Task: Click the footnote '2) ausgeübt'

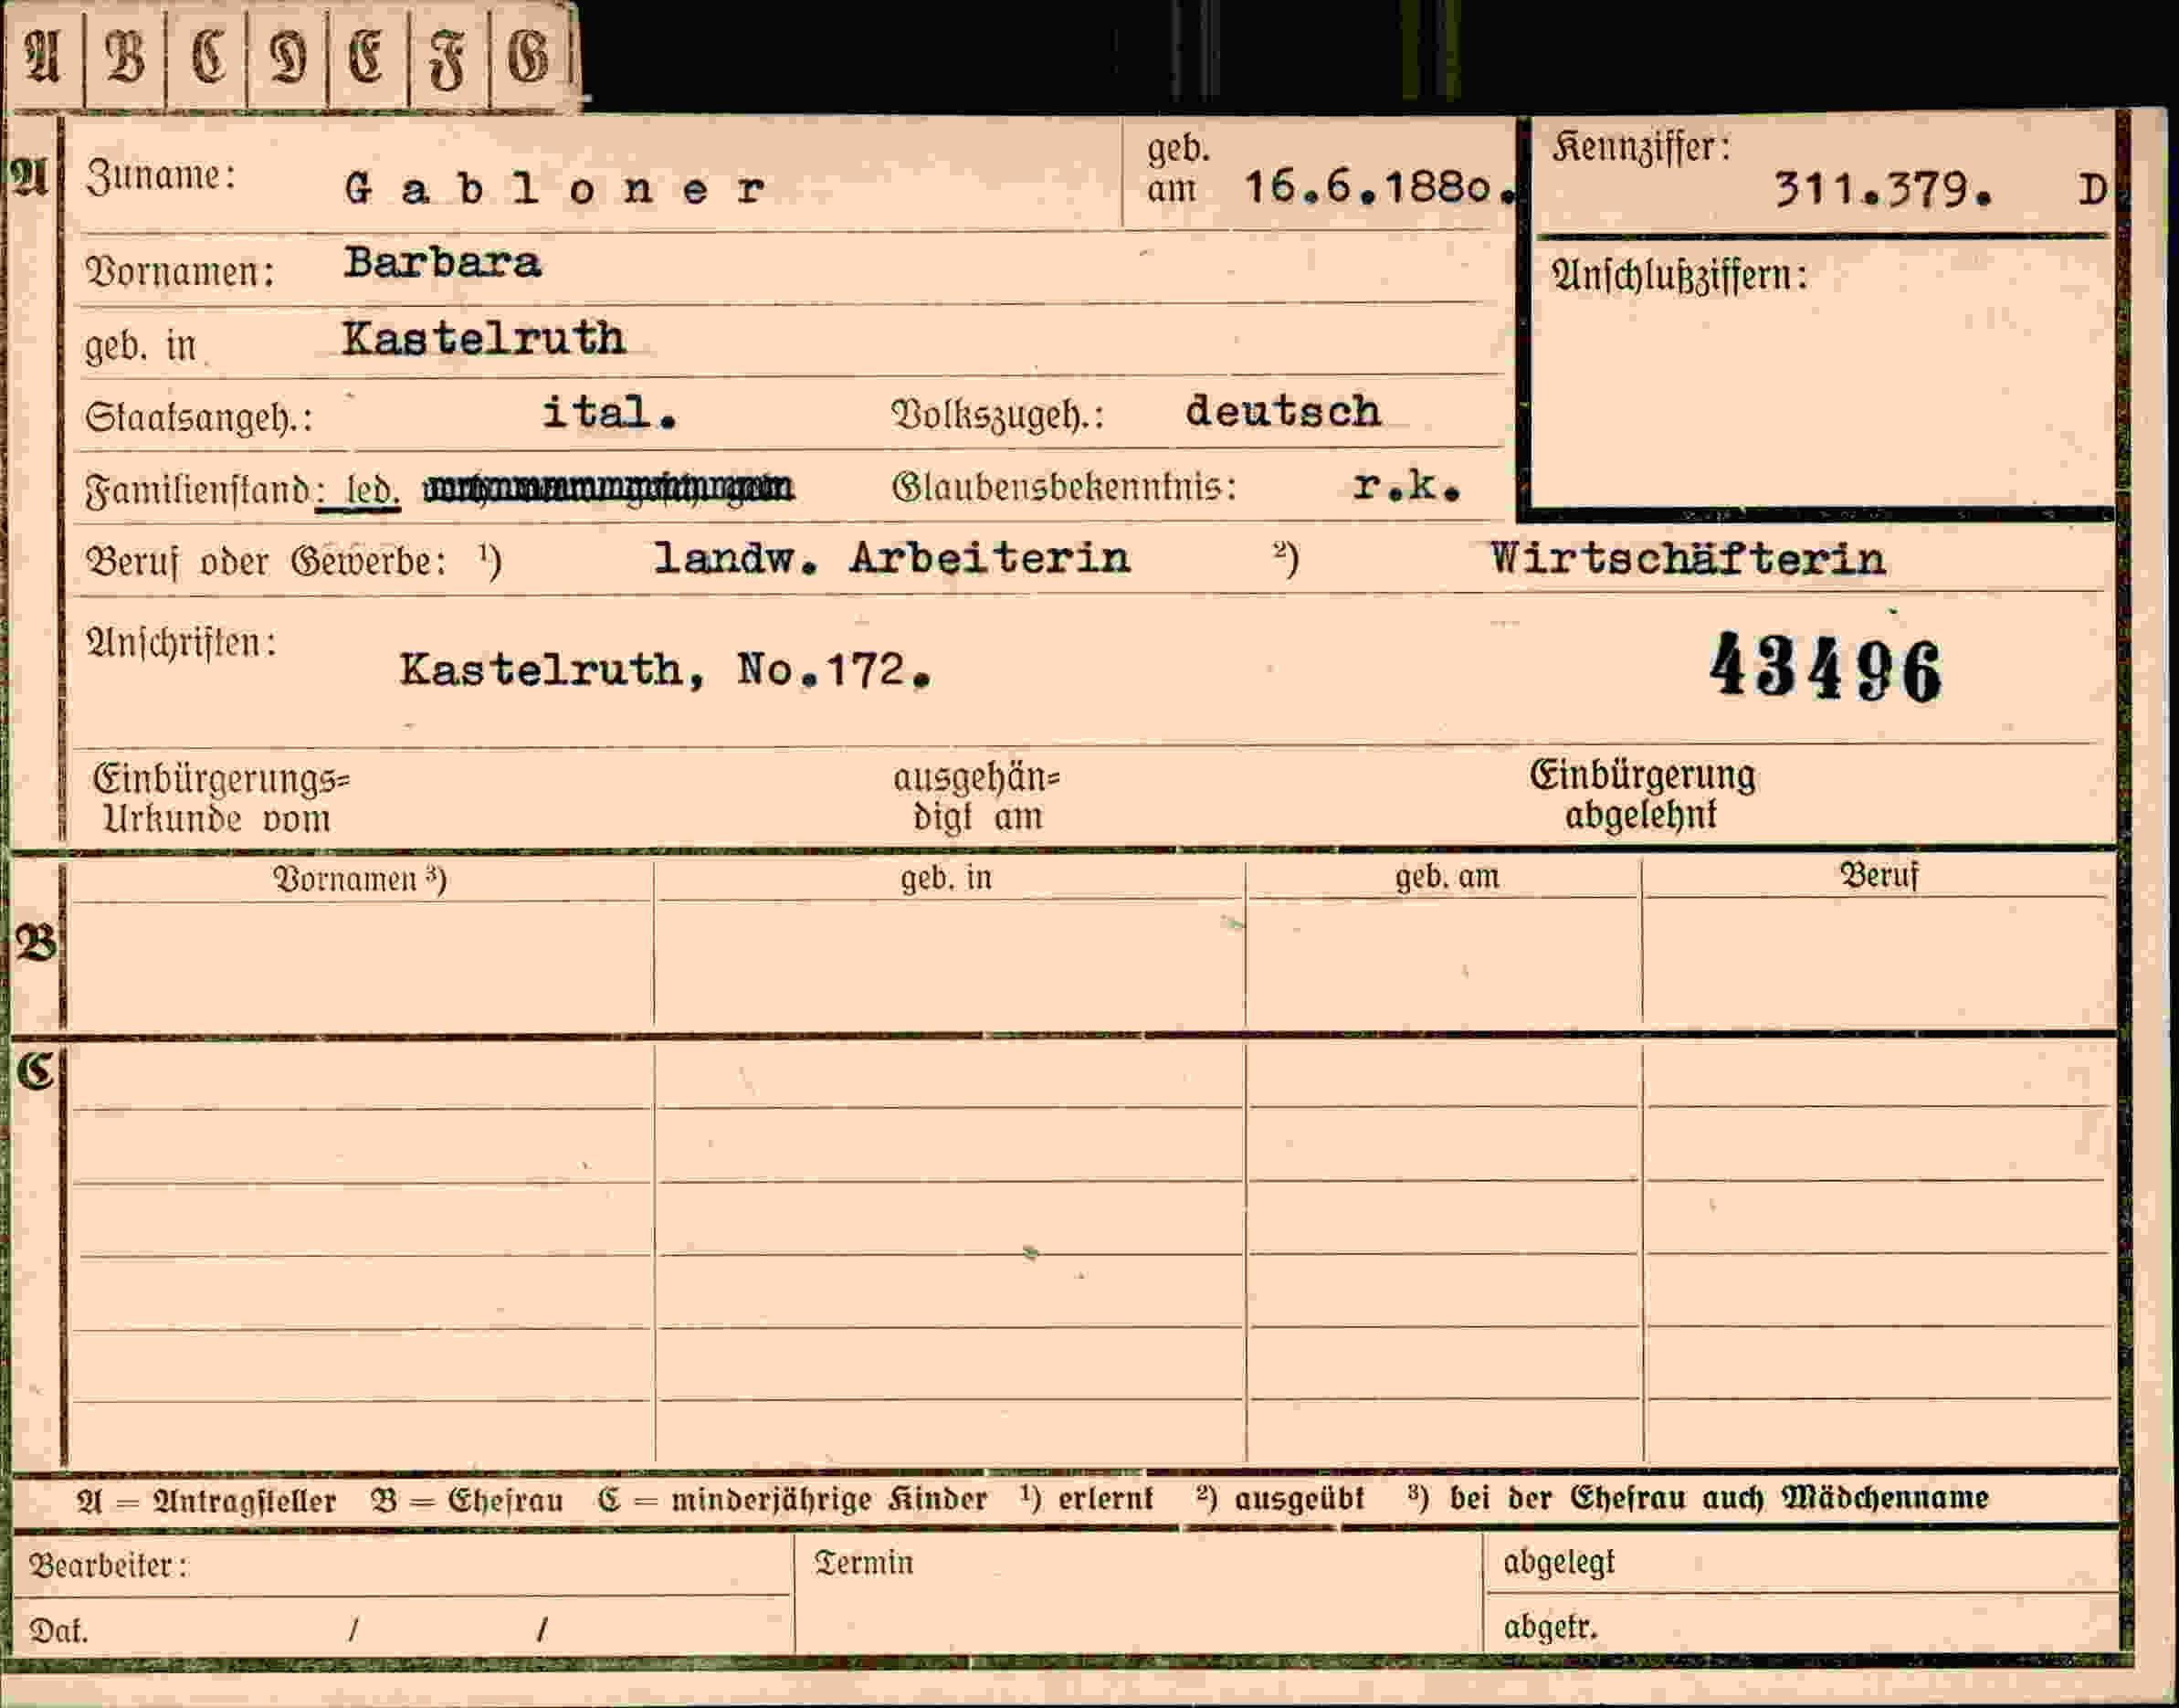Action: [1279, 1498]
